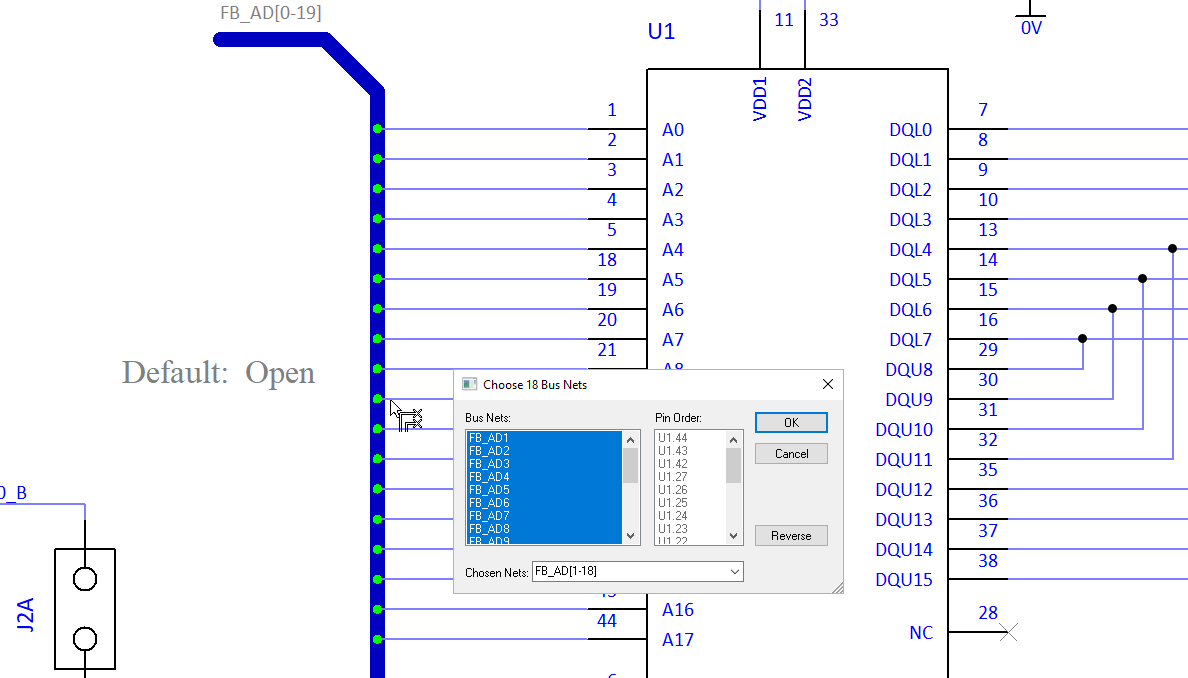The height and width of the screenshot is (678, 1188).
Task: Select FB_AD8 in Bus Nets list
Action: pyautogui.click(x=544, y=528)
